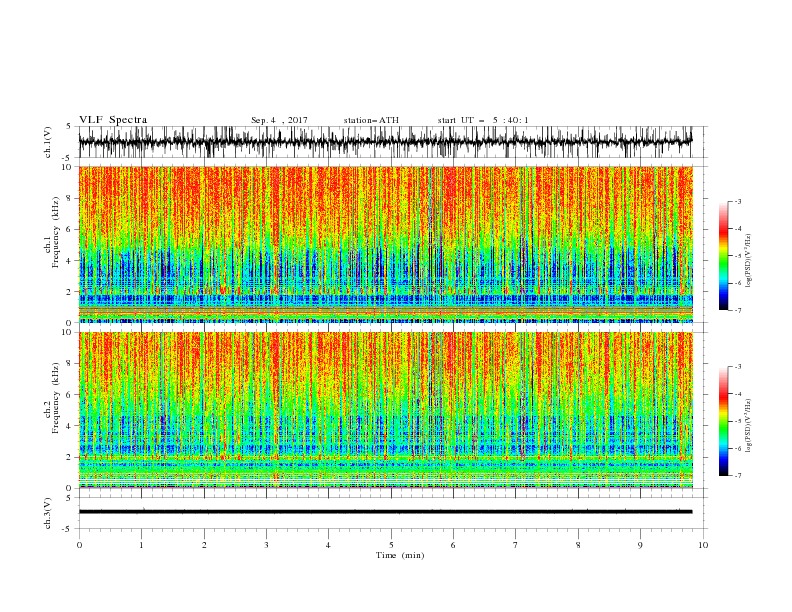Click the "5" tick of ch.1(V) axis

[70, 127]
